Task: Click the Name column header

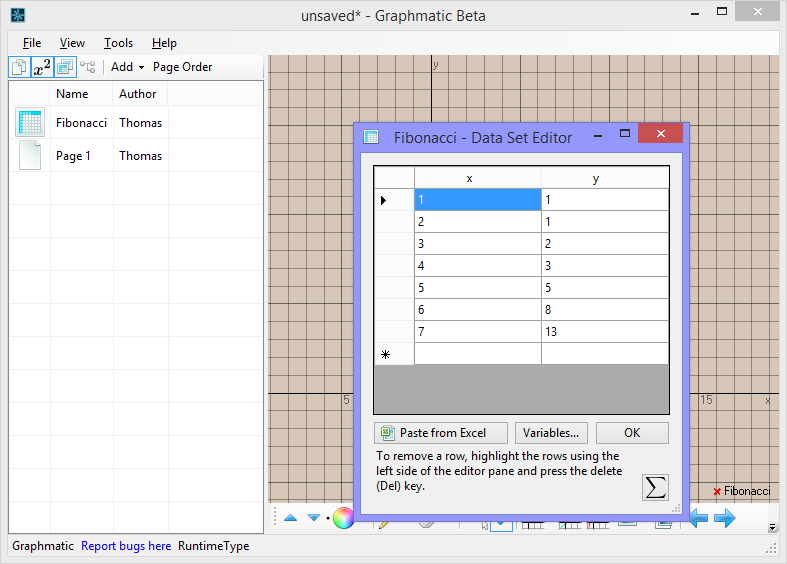Action: pos(81,94)
